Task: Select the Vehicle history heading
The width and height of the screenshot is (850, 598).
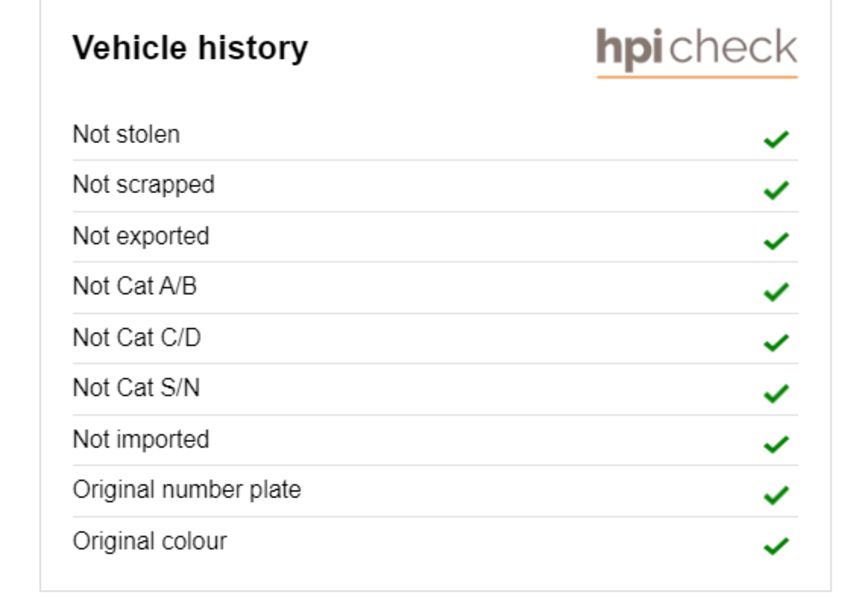Action: pyautogui.click(x=190, y=48)
